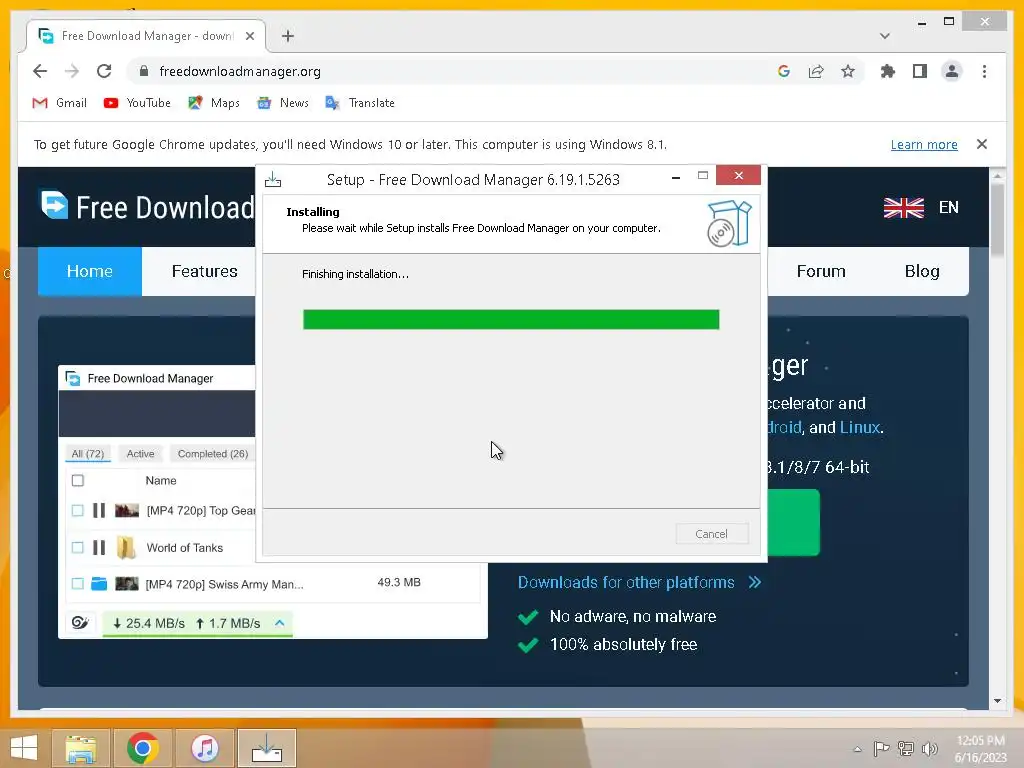Tick checkbox for Top Gear row
Viewport: 1024px width, 768px height.
click(78, 510)
